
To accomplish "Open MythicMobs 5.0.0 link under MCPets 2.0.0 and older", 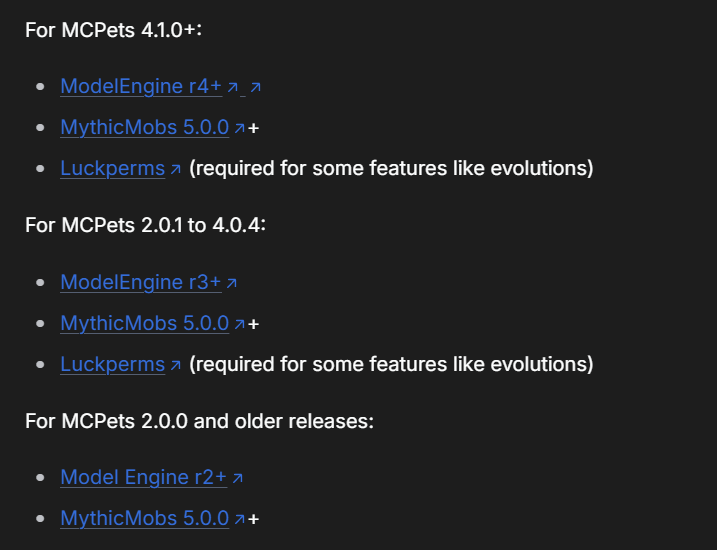I will [x=144, y=518].
